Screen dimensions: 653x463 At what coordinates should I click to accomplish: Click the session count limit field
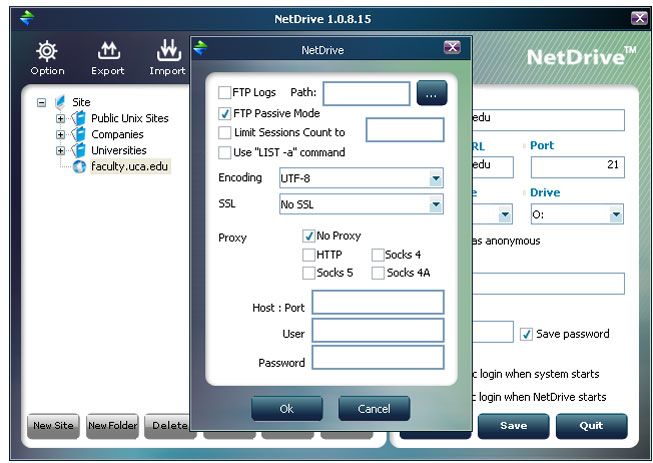pyautogui.click(x=405, y=130)
